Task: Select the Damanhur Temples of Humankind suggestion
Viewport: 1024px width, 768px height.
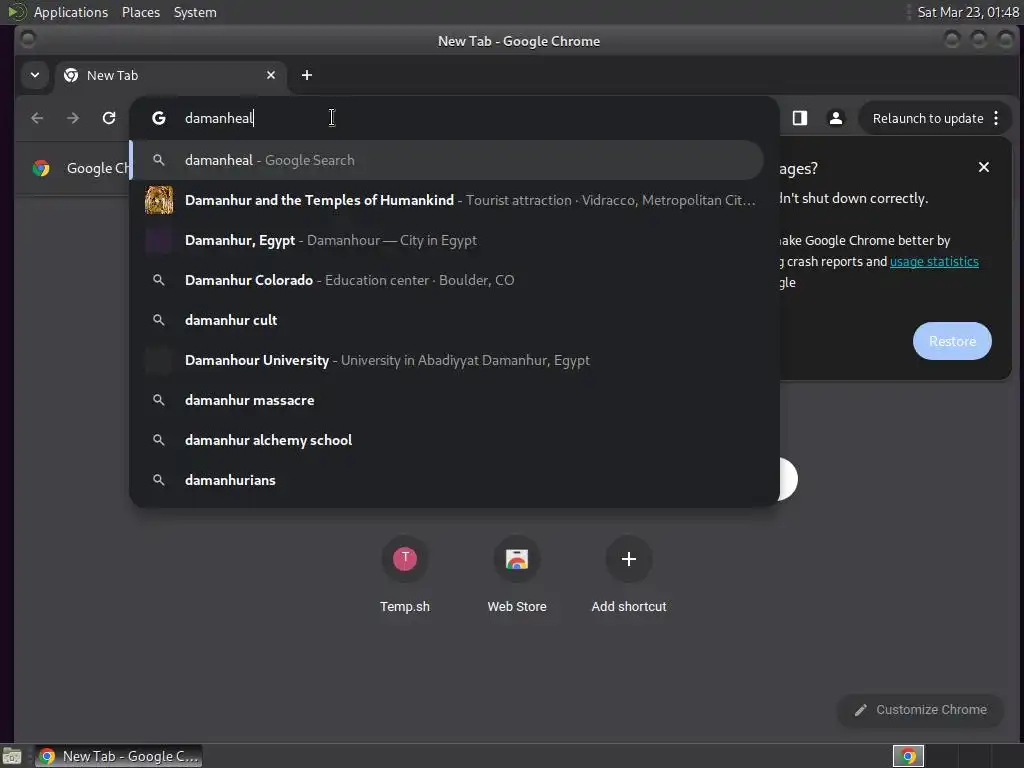Action: pos(447,200)
